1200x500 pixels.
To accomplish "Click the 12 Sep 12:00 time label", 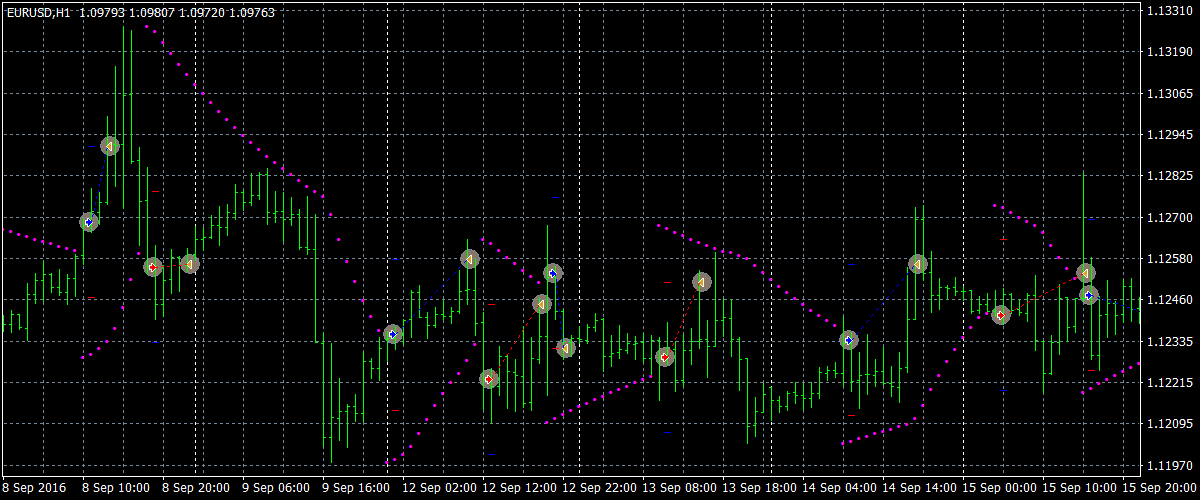I will coord(519,489).
